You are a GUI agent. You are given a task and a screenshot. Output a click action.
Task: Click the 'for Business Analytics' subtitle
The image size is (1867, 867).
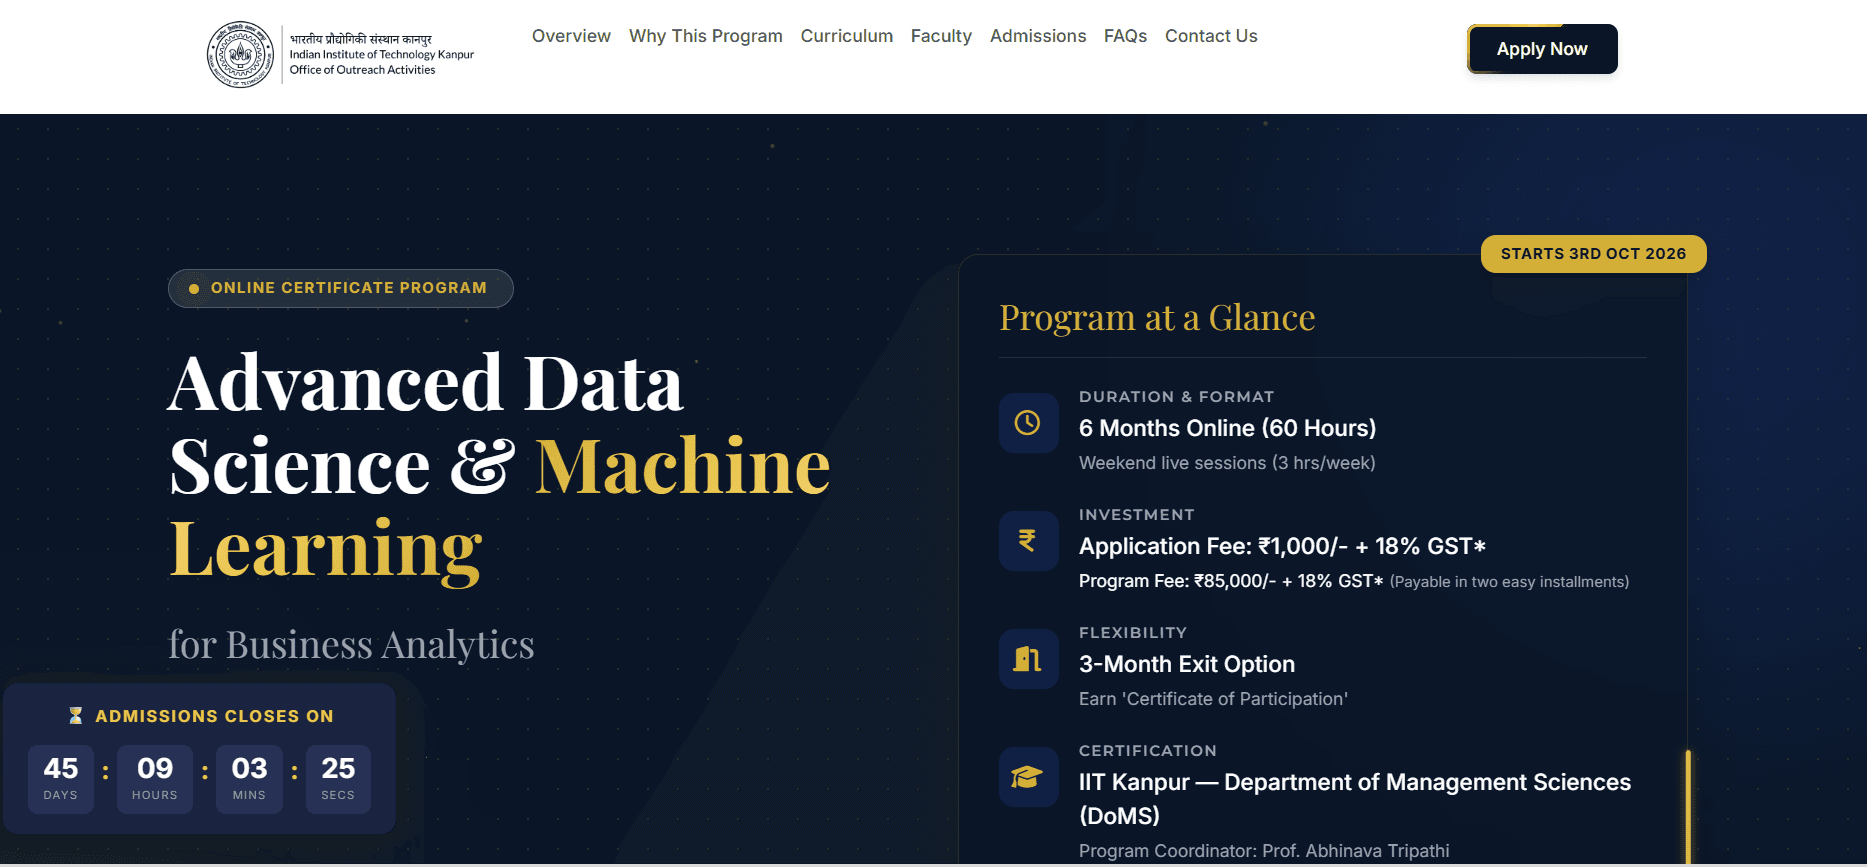click(x=351, y=645)
